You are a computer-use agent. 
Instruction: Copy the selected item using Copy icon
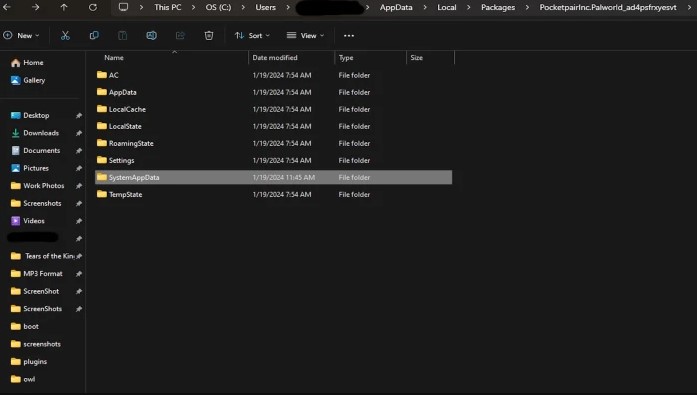(x=94, y=36)
